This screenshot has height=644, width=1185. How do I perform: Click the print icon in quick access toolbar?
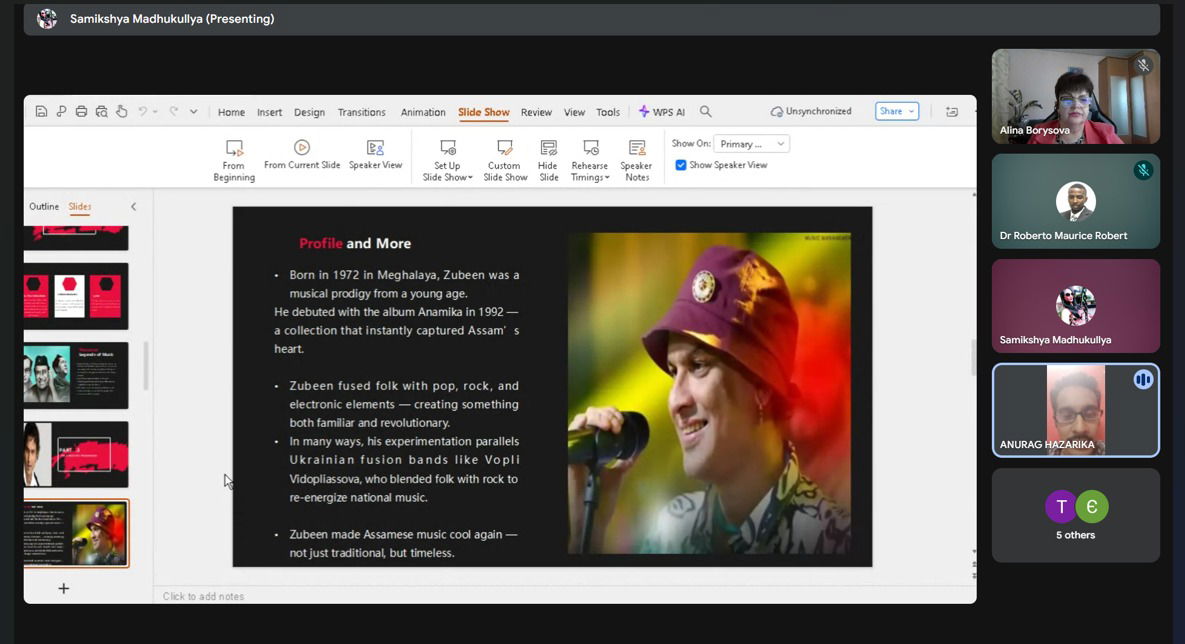coord(81,112)
